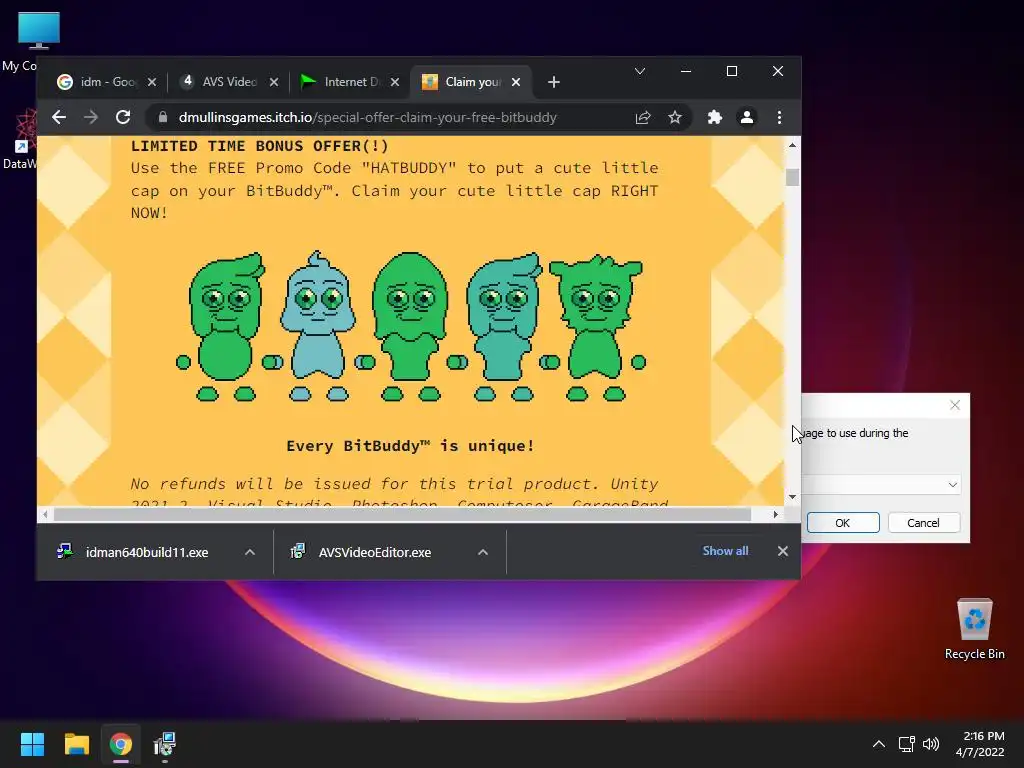The image size is (1024, 768).
Task: Open the clock and date panel
Action: (x=980, y=744)
